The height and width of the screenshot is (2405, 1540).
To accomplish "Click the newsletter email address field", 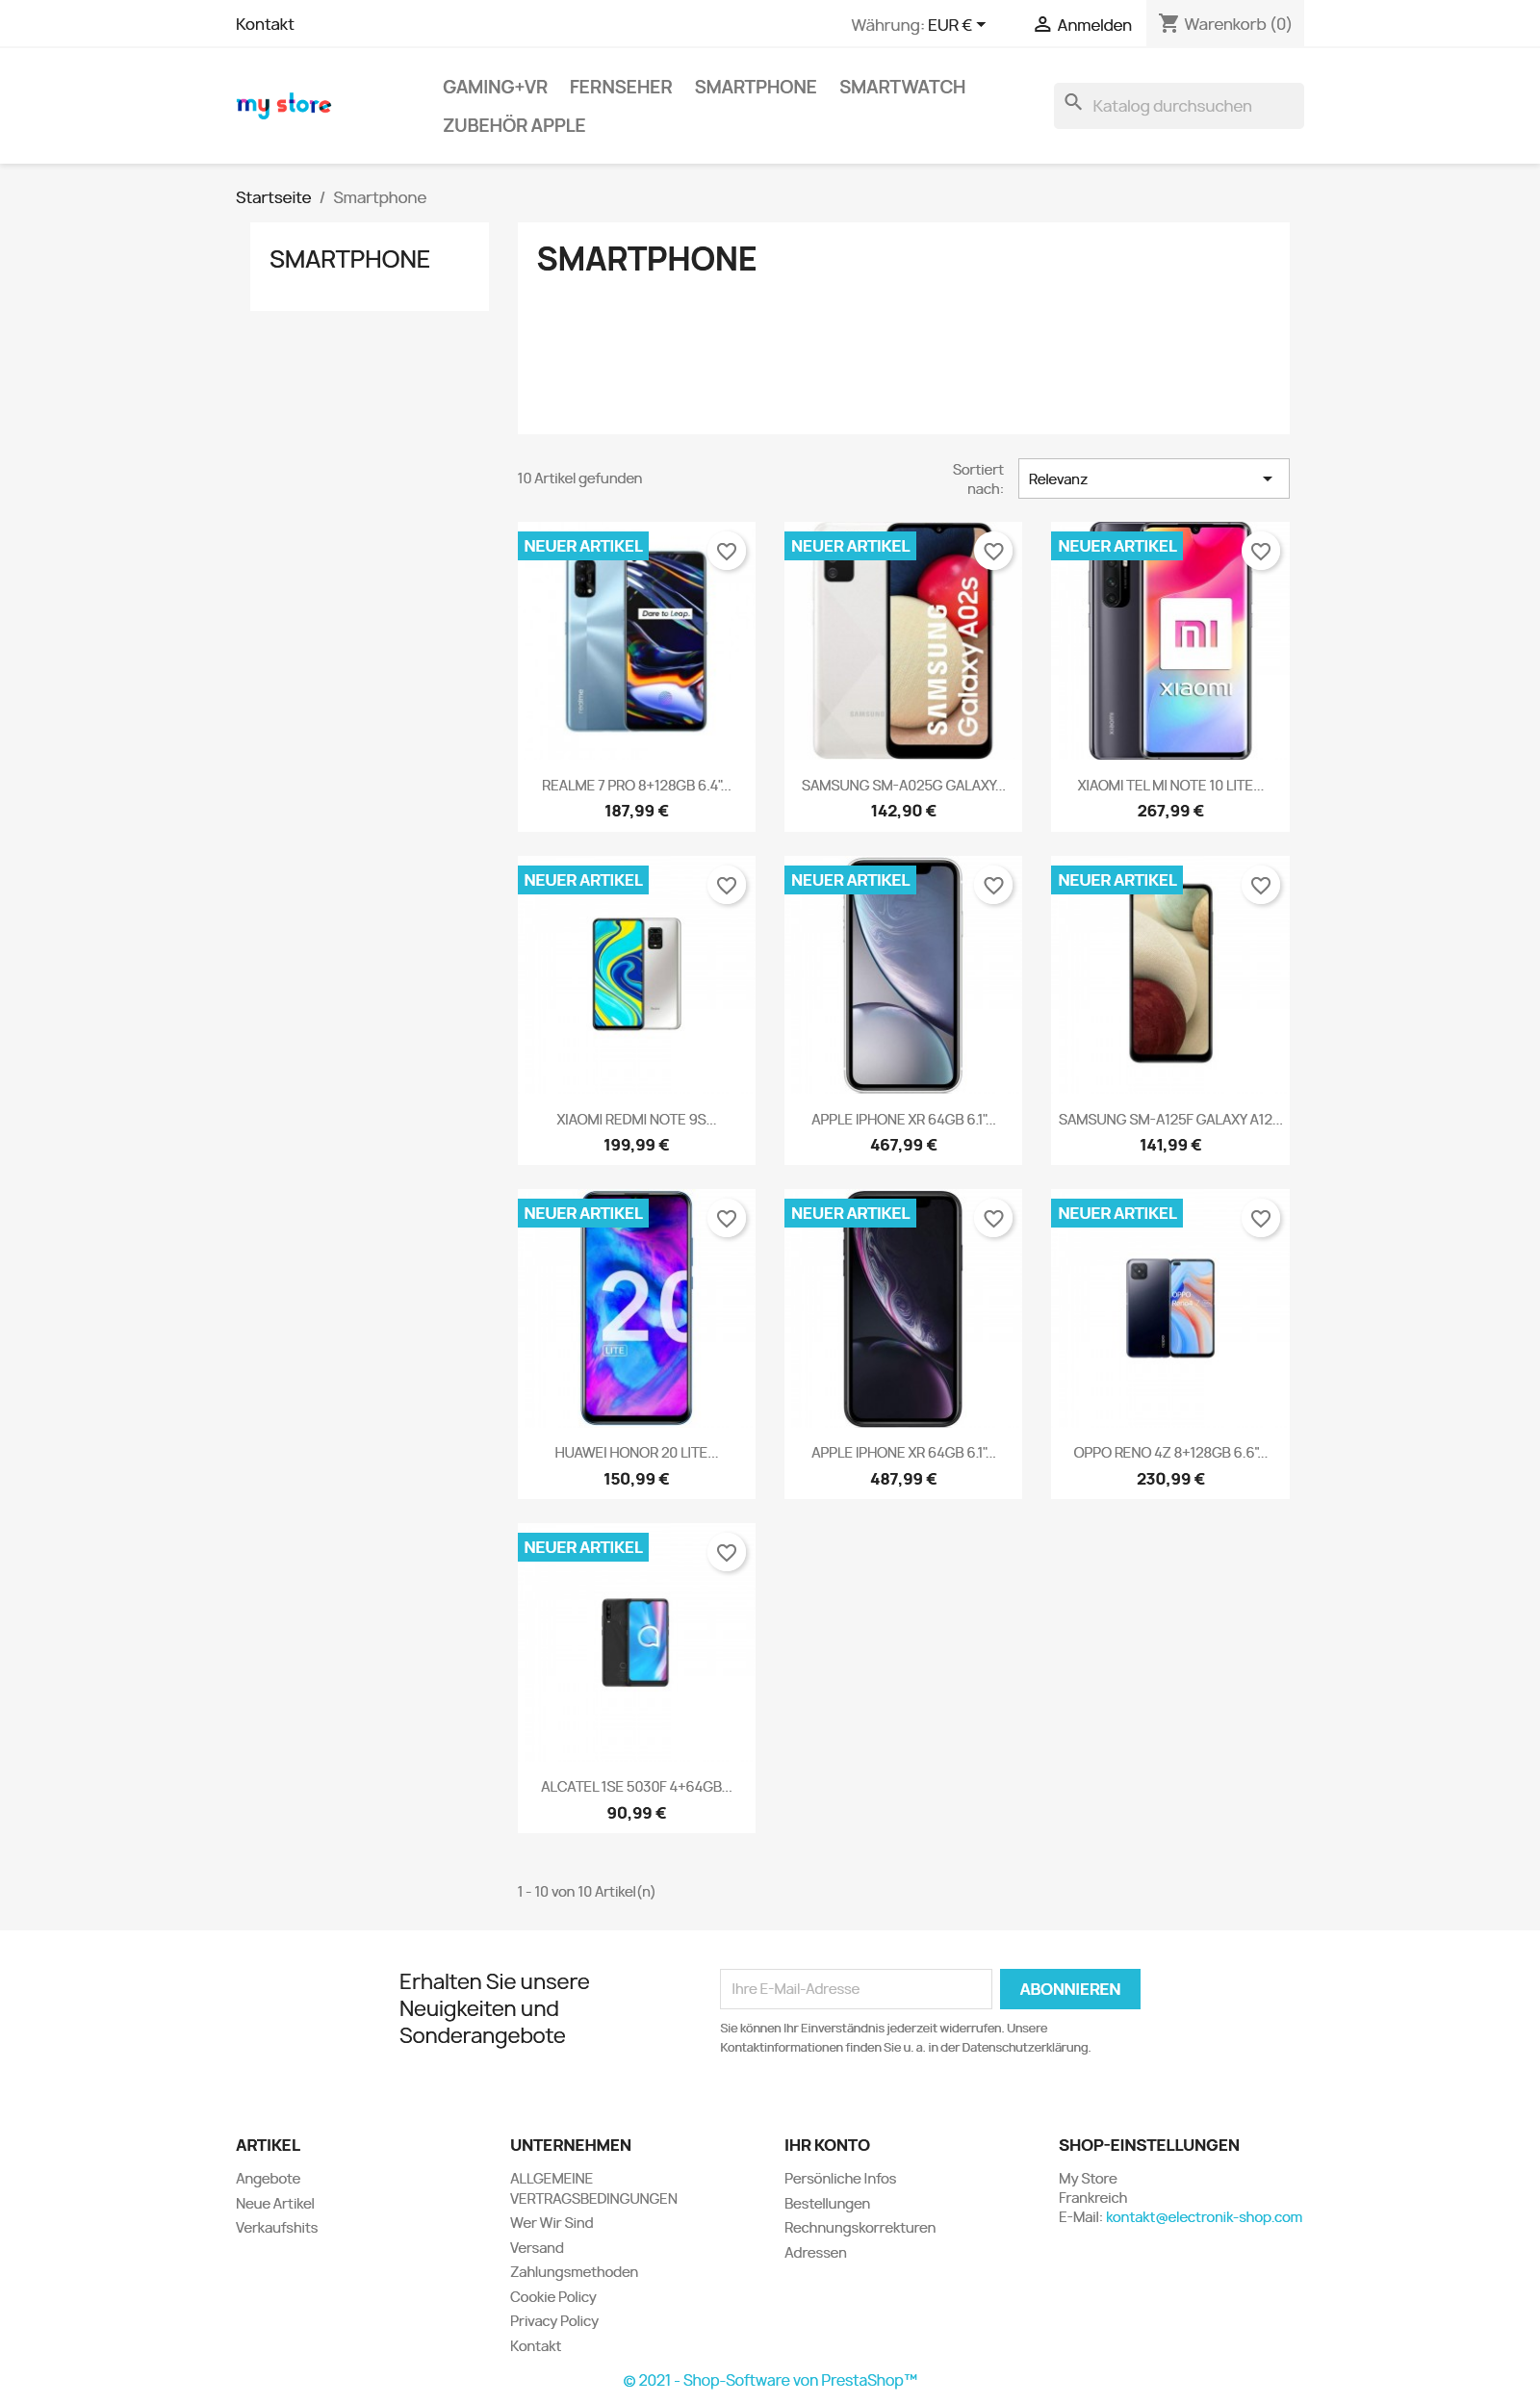I will click(855, 1989).
